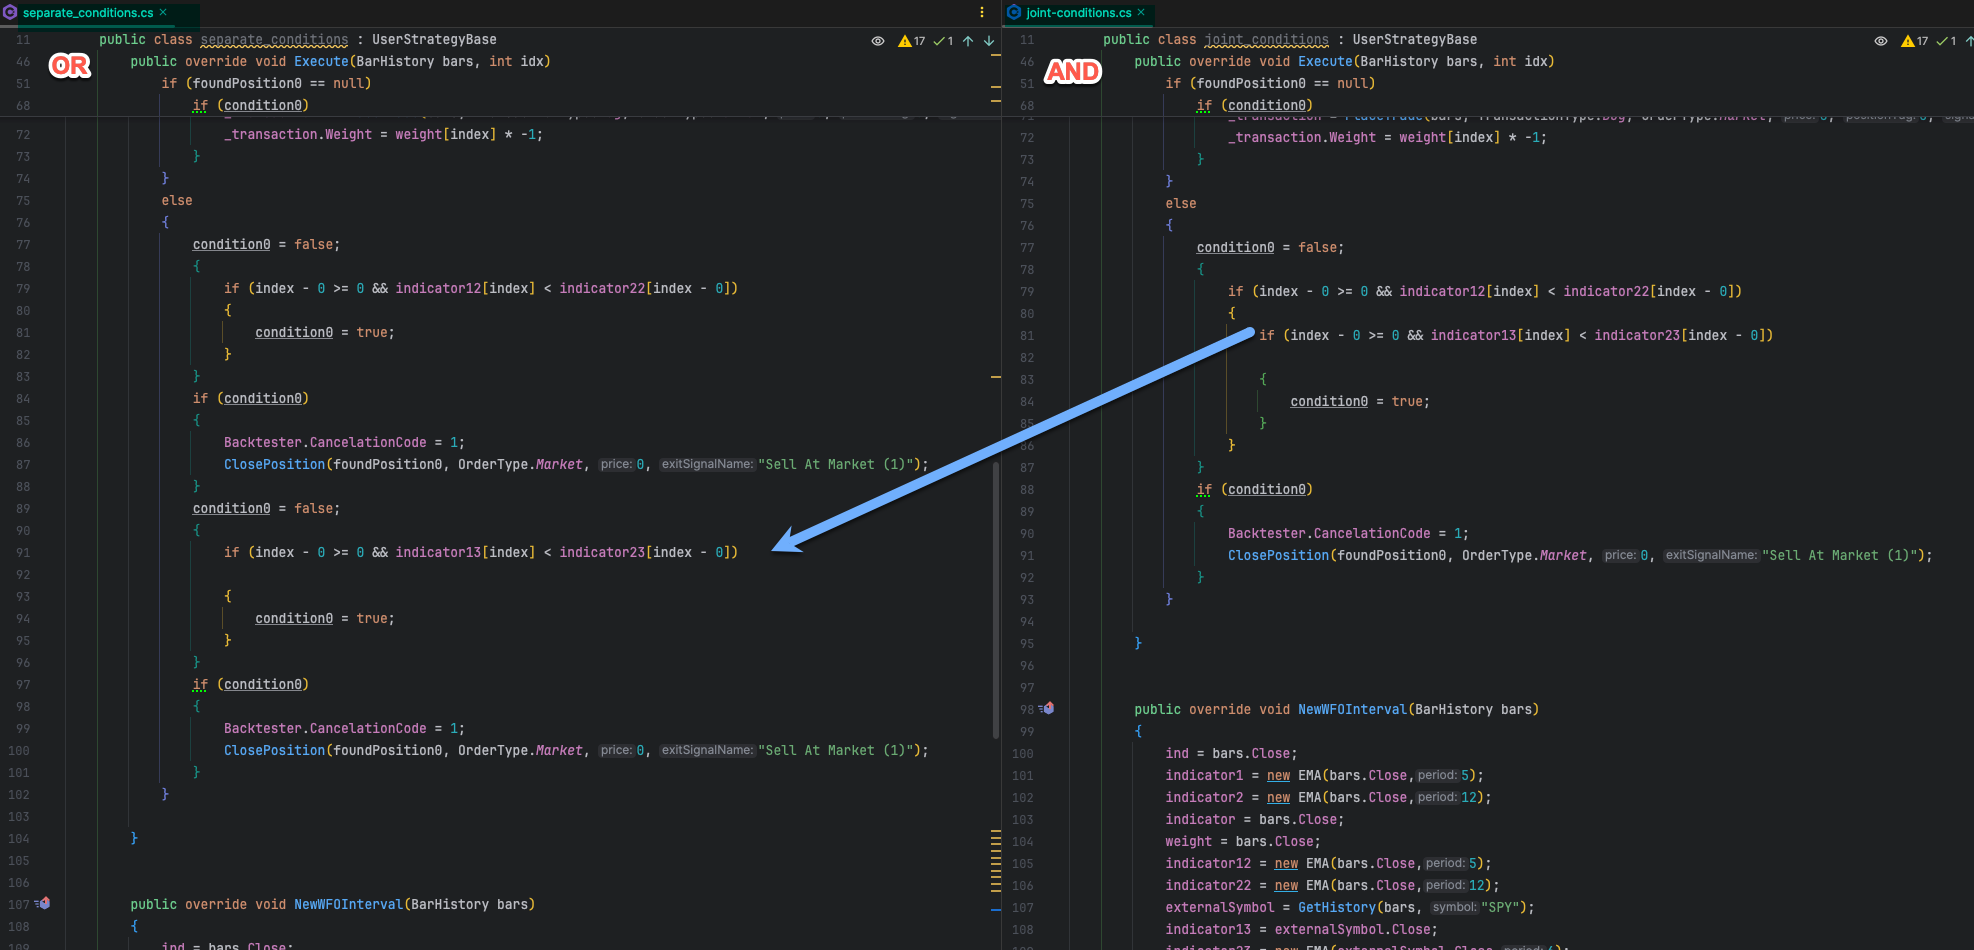1974x950 pixels.
Task: Toggle the eye highlighting icon in left editor
Action: [x=877, y=41]
